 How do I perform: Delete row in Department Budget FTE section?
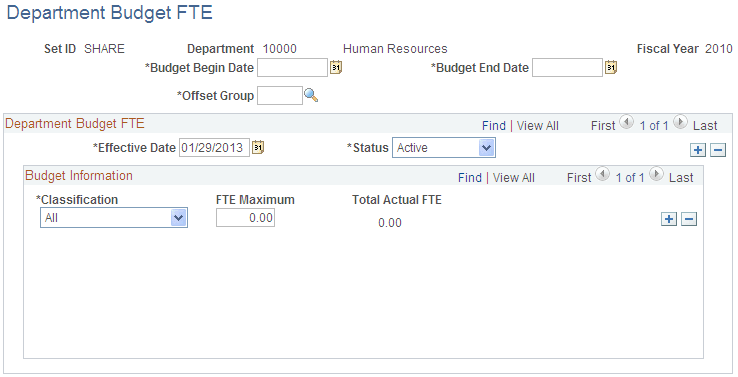coord(718,150)
